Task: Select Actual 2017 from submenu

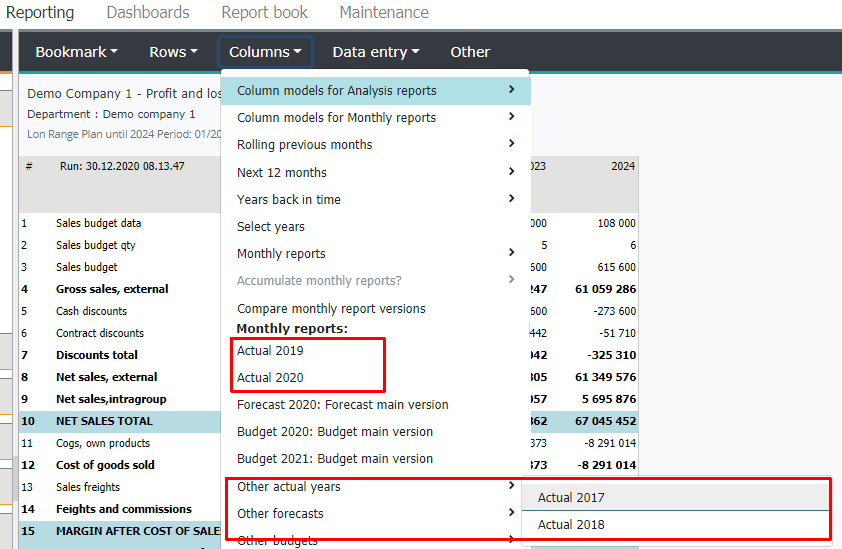Action: coord(676,497)
